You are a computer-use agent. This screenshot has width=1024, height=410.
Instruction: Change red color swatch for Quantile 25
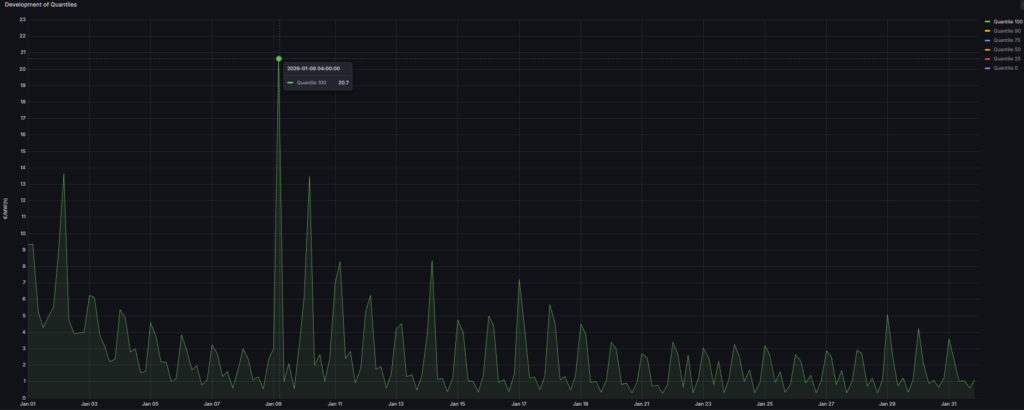987,58
